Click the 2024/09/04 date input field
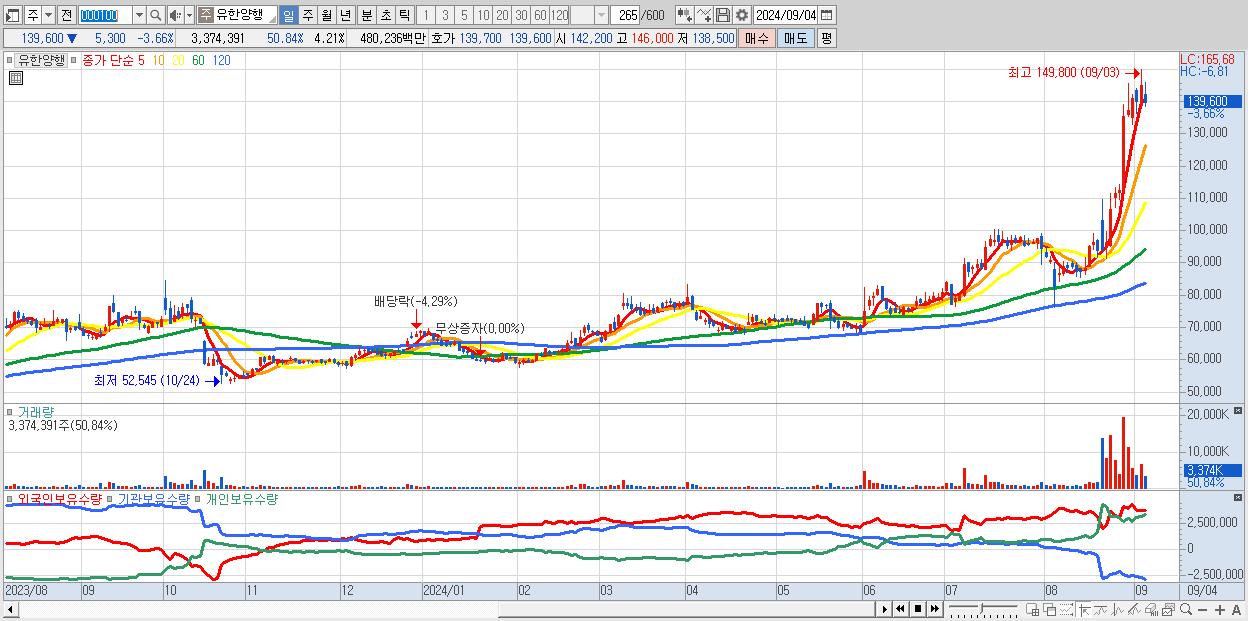This screenshot has width=1248, height=621. coord(786,15)
